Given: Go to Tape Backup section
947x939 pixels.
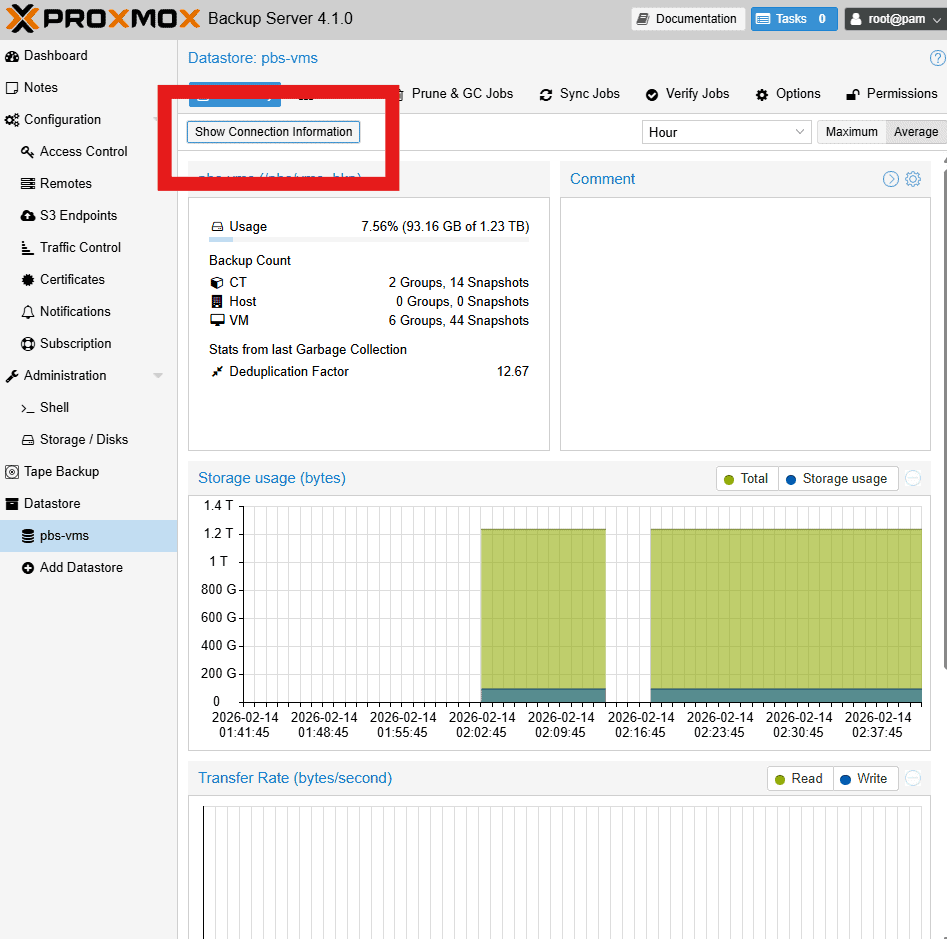Looking at the screenshot, I should click(x=61, y=471).
